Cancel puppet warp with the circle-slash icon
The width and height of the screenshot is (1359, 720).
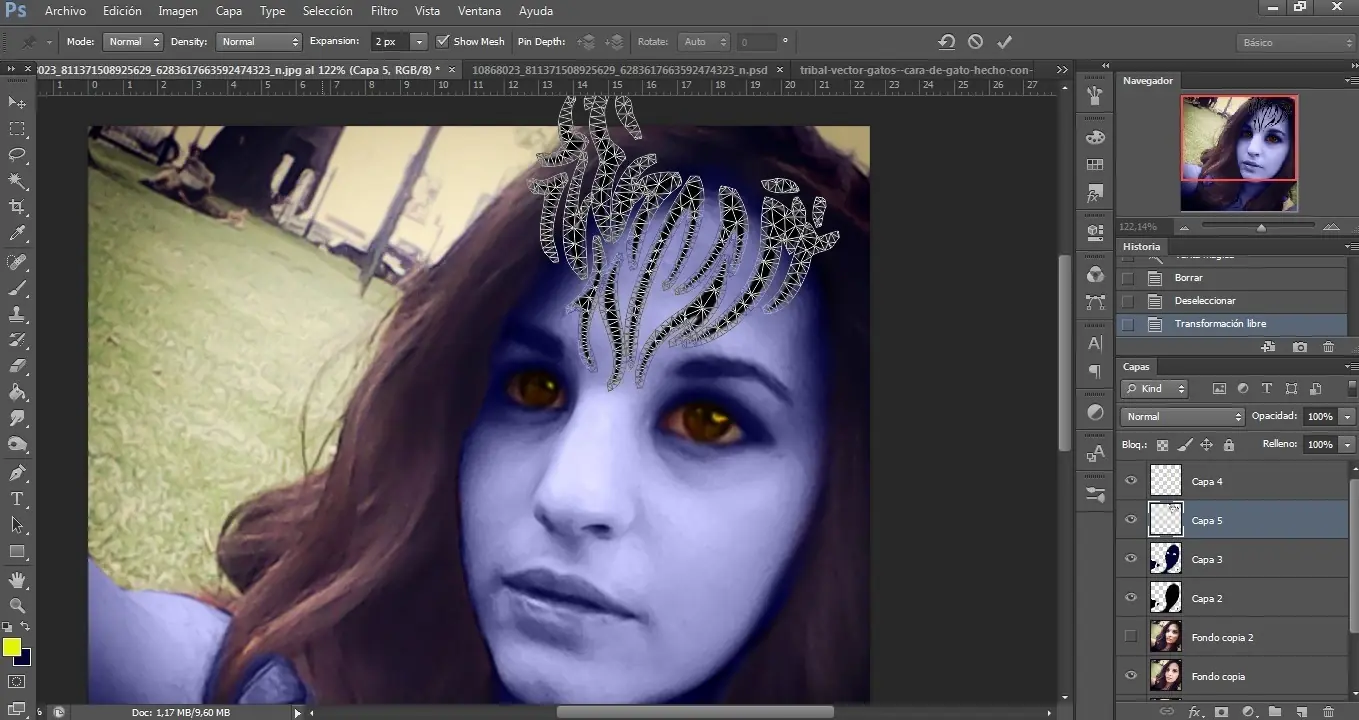point(975,42)
